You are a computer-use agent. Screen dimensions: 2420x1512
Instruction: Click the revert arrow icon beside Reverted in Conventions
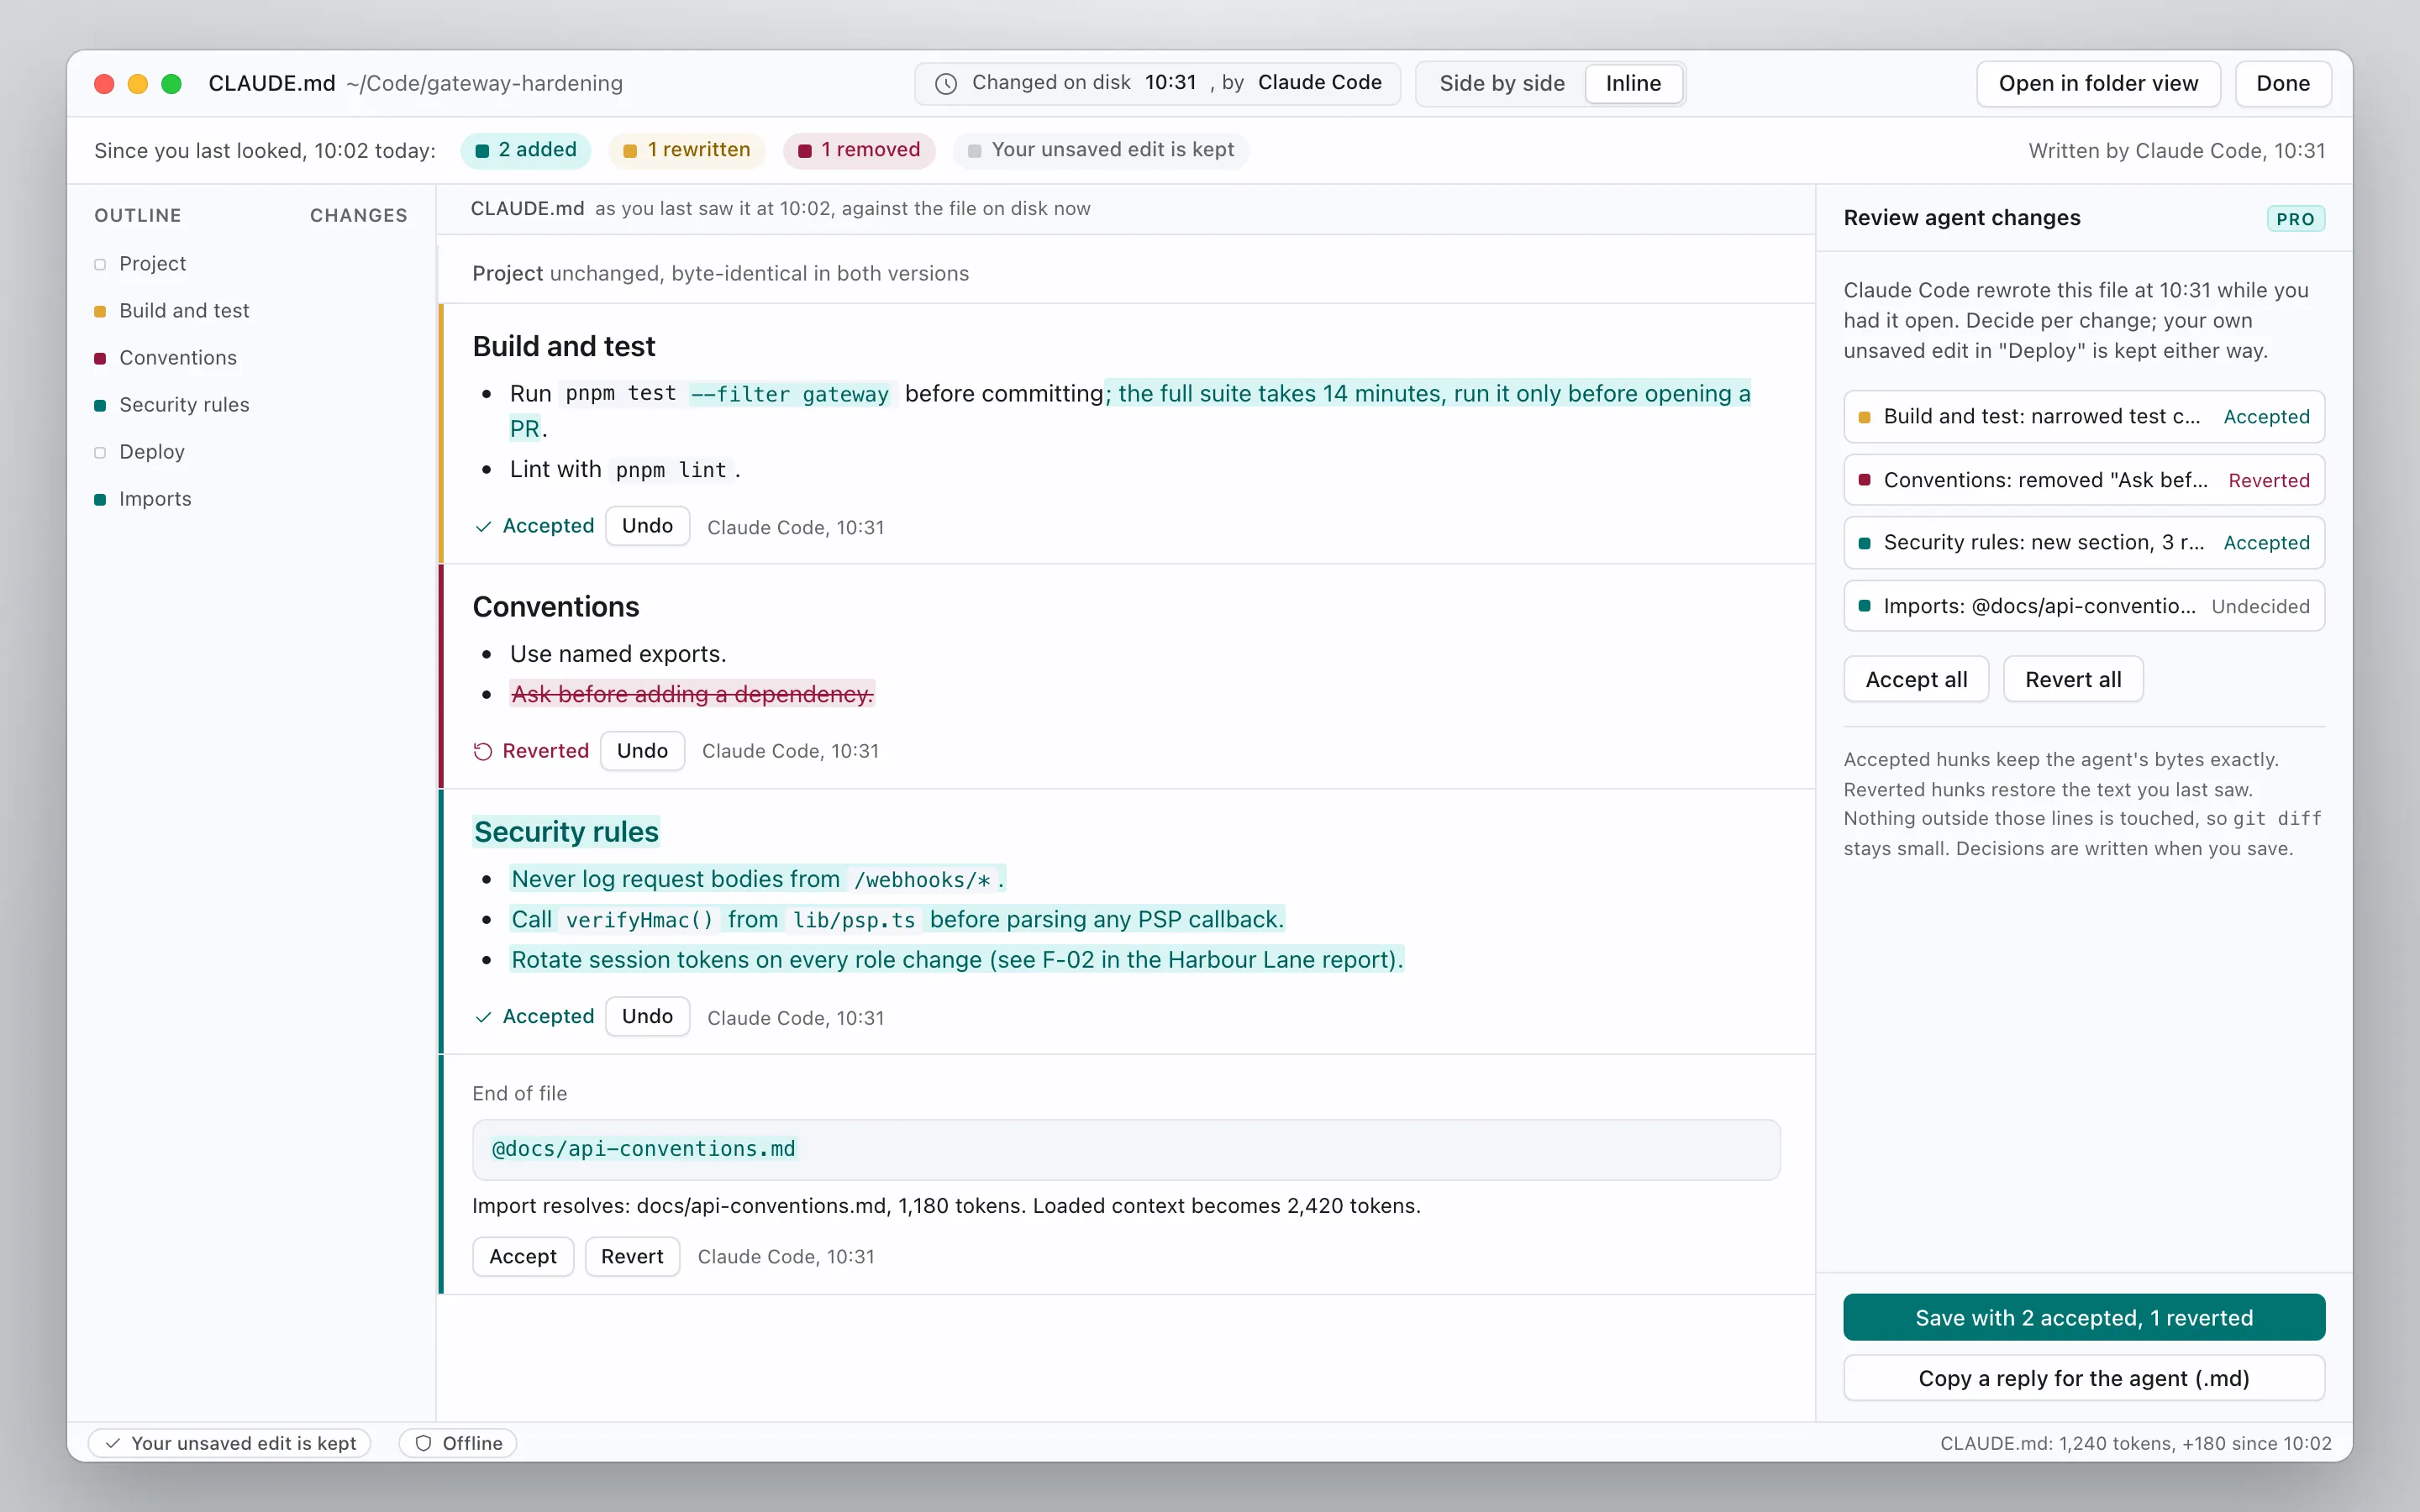coord(483,752)
